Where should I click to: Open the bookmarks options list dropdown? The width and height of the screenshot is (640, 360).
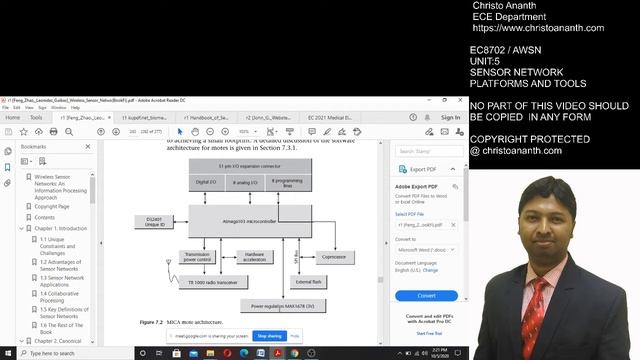pyautogui.click(x=27, y=161)
